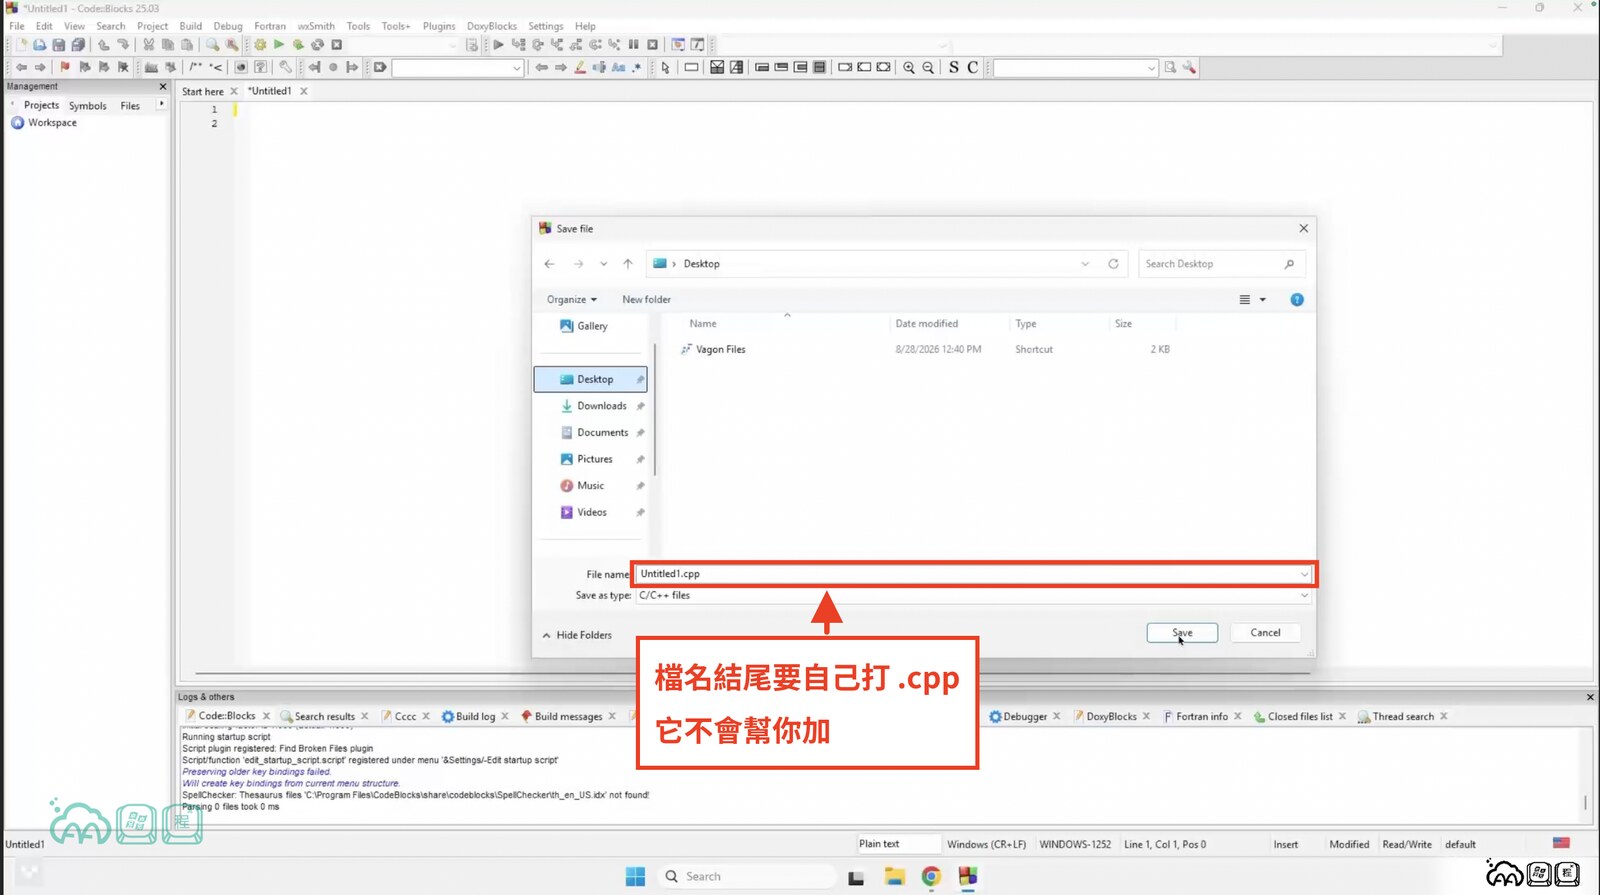This screenshot has width=1600, height=895.
Task: Click the C comment toolbar icon
Action: (972, 68)
